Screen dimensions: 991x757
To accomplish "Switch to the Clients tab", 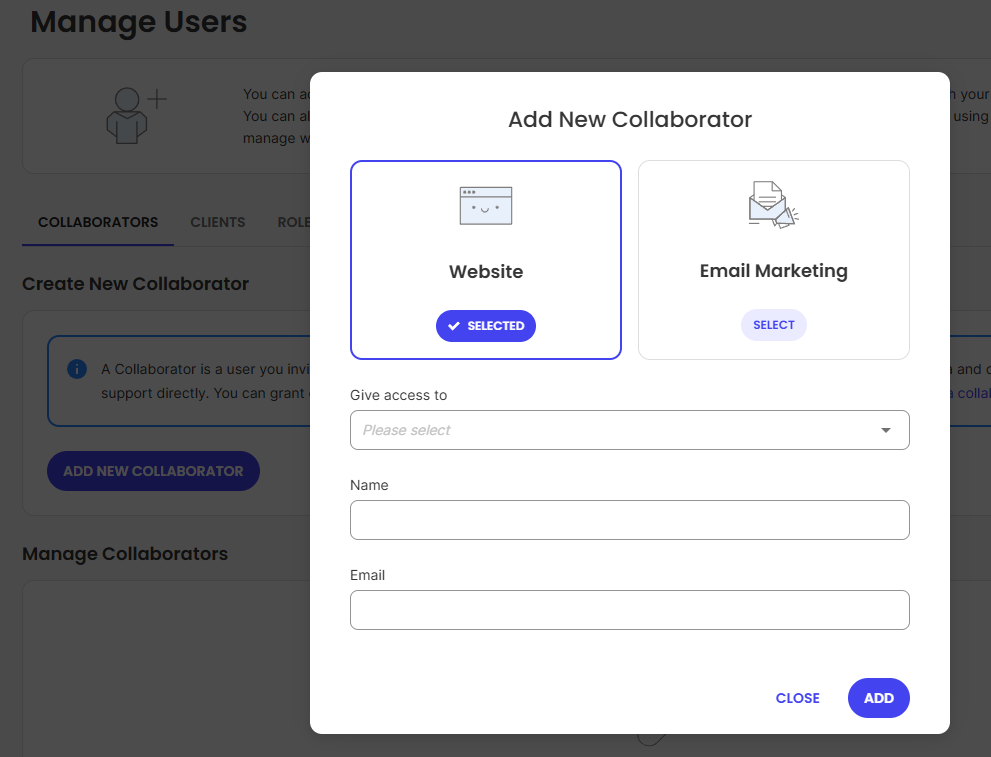I will (217, 222).
